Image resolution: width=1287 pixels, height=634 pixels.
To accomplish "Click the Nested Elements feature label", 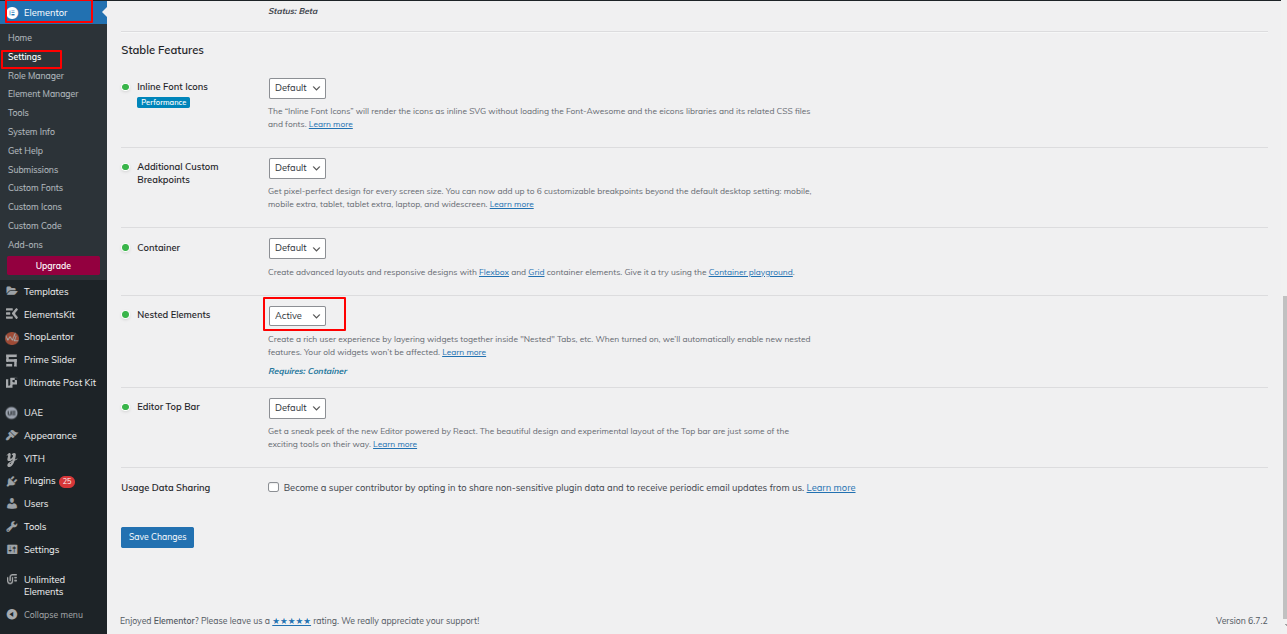I will 174,315.
